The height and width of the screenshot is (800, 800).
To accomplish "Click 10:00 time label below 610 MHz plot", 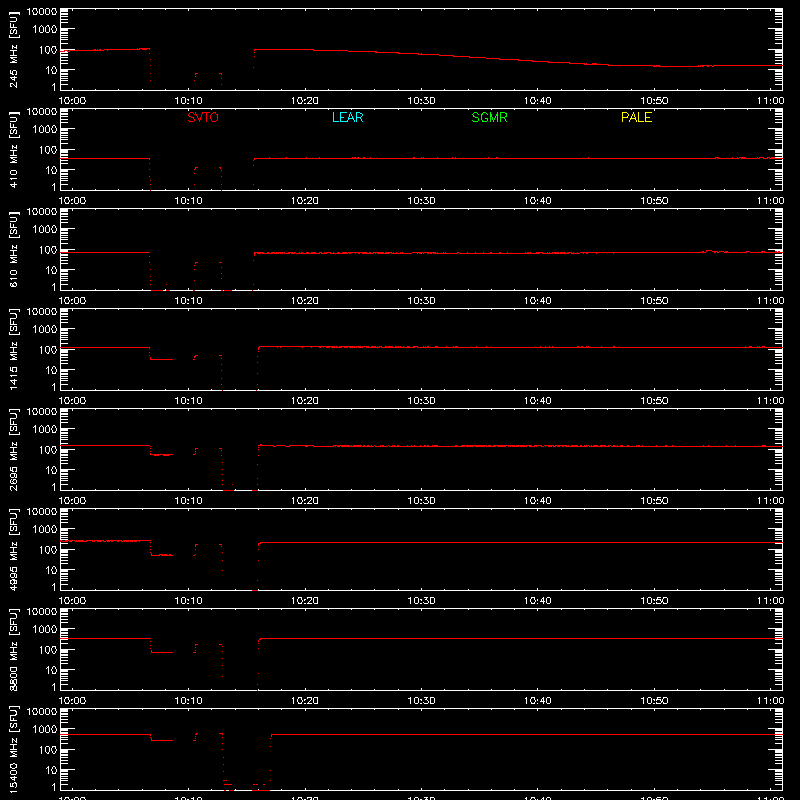I will (x=72, y=301).
